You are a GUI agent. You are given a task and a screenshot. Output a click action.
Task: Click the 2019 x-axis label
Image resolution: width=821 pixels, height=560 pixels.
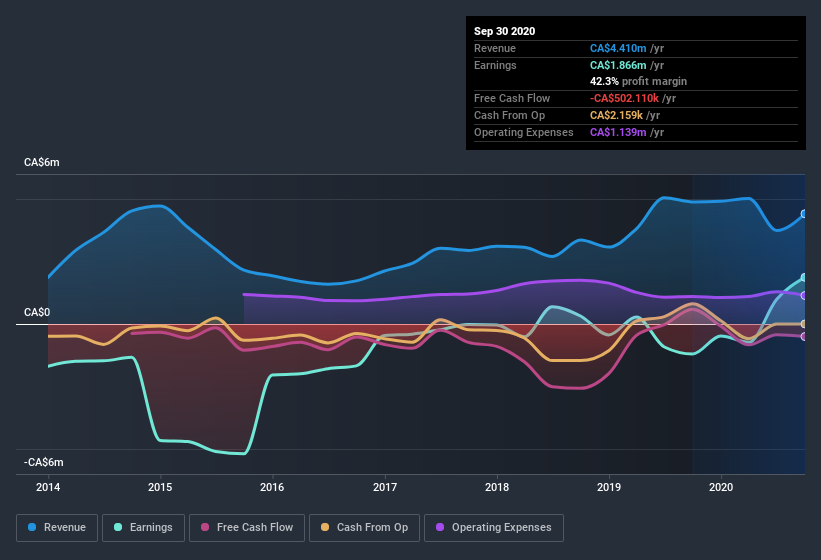[x=609, y=487]
